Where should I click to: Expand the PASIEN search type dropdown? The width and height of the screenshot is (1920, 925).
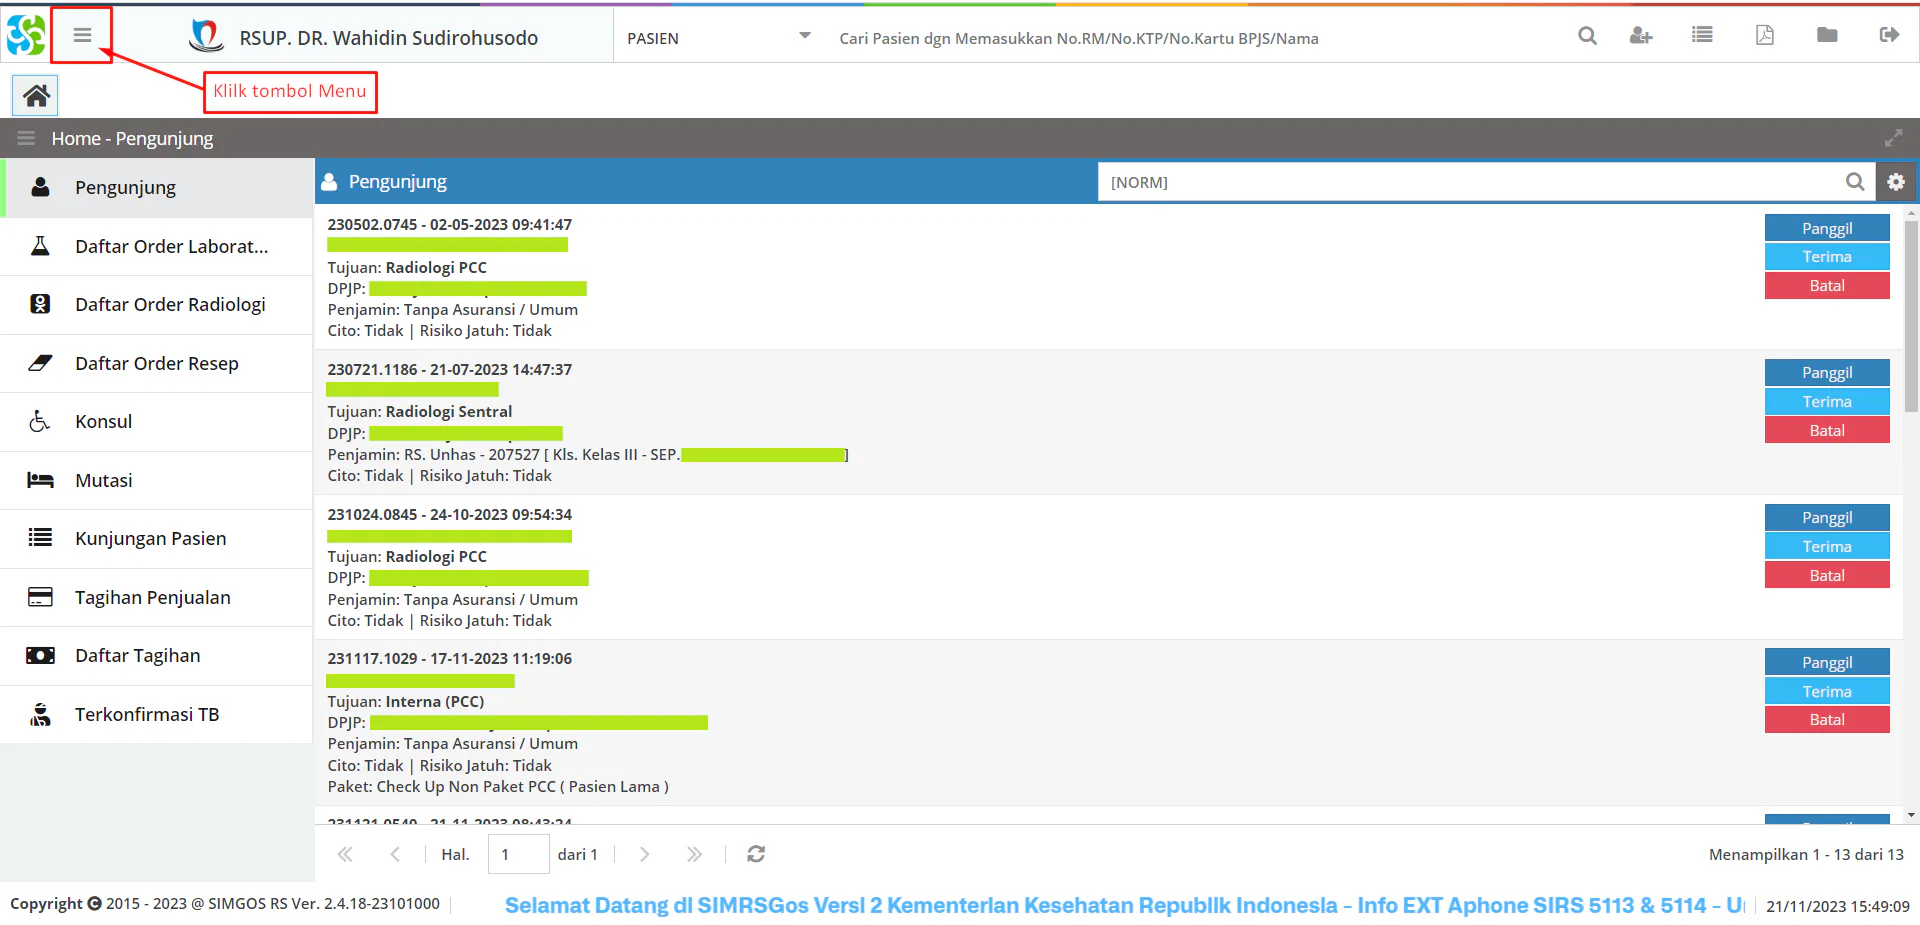tap(804, 37)
